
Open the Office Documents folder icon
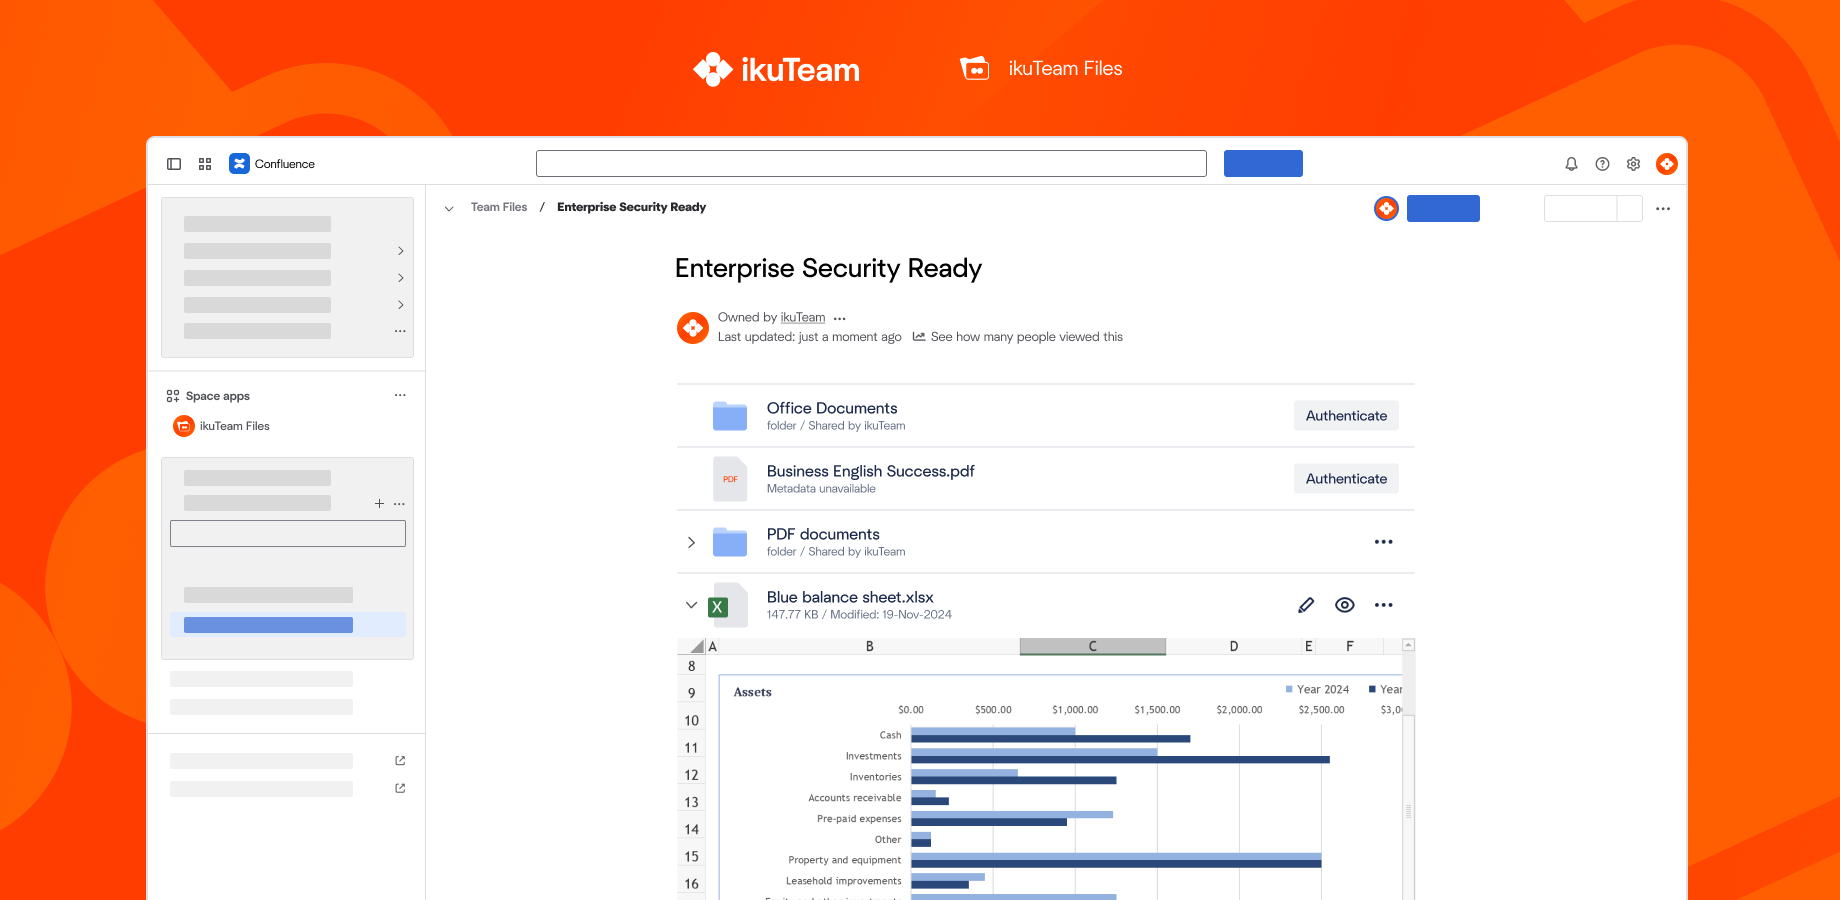[x=730, y=415]
